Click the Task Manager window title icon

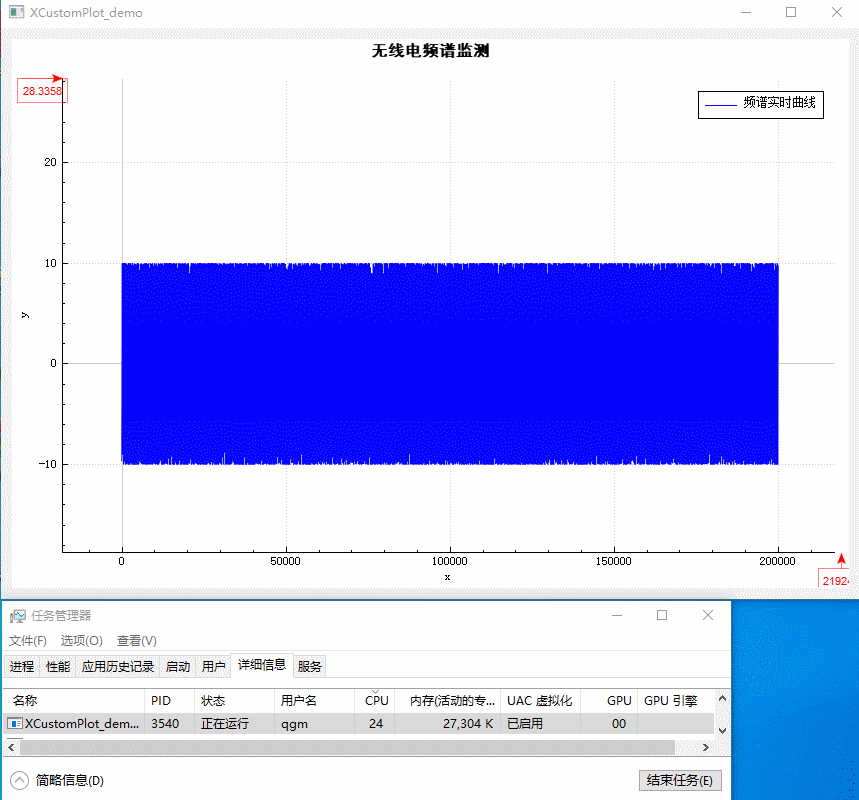18,616
